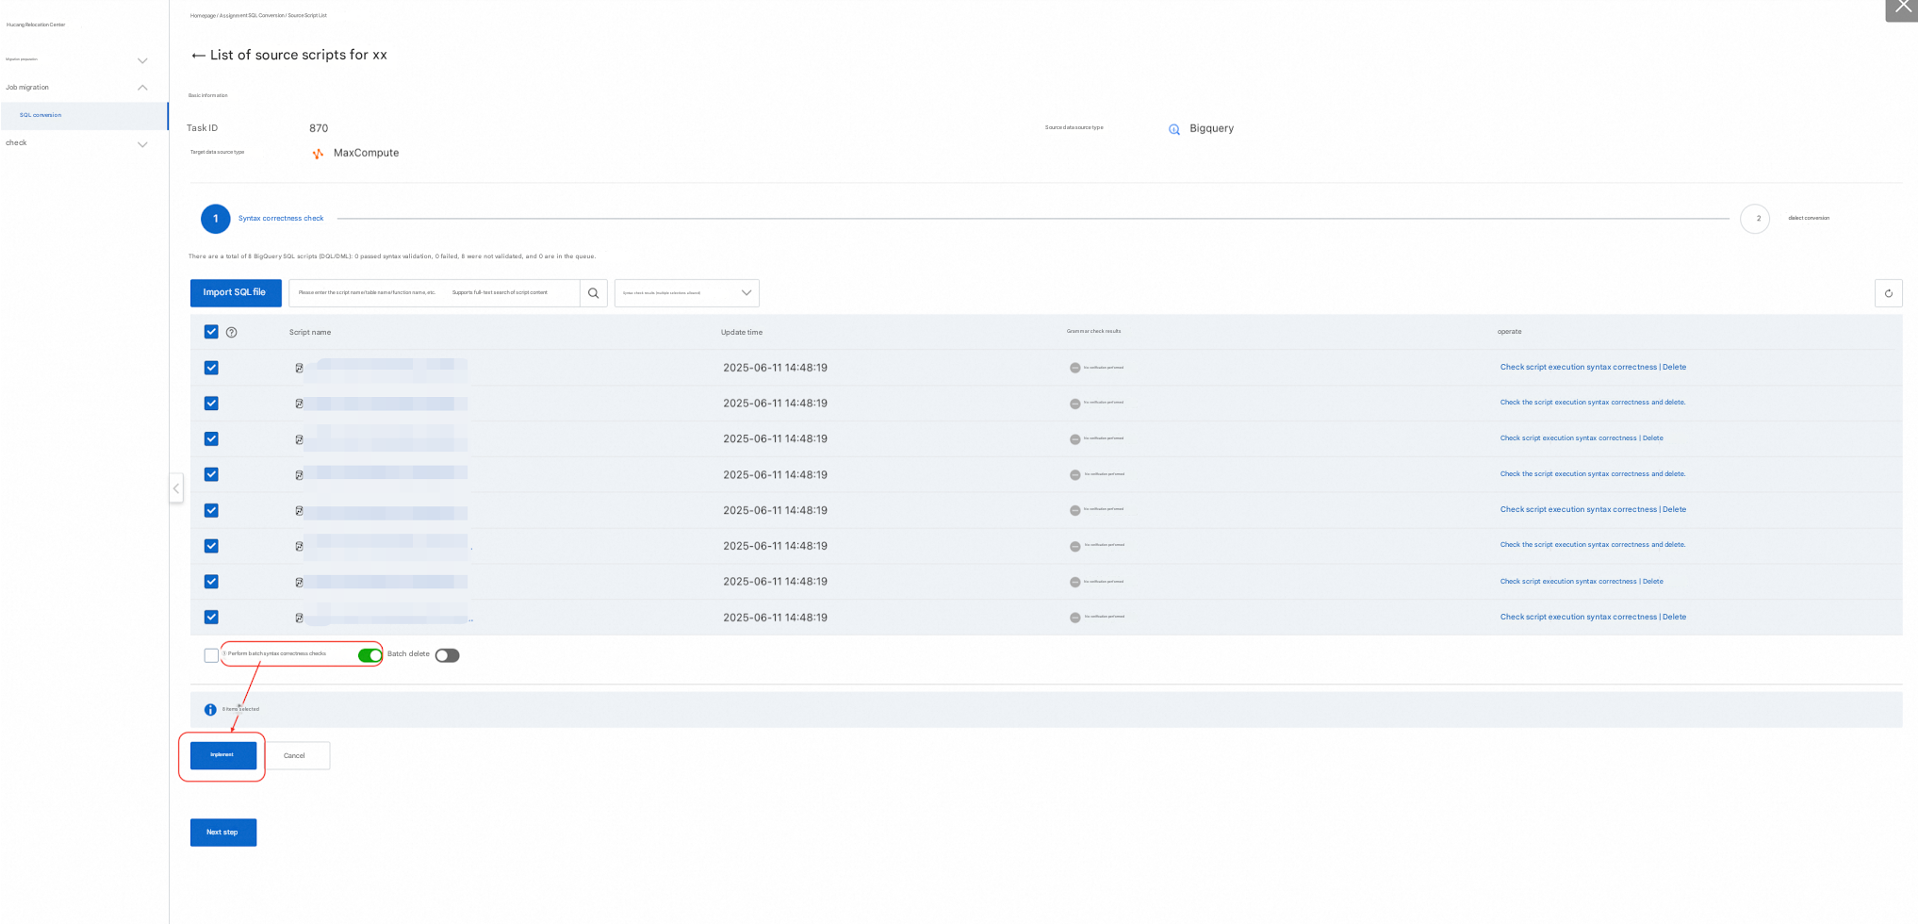This screenshot has width=1918, height=924.
Task: Click the Syntax correctness check step label
Action: [x=281, y=219]
